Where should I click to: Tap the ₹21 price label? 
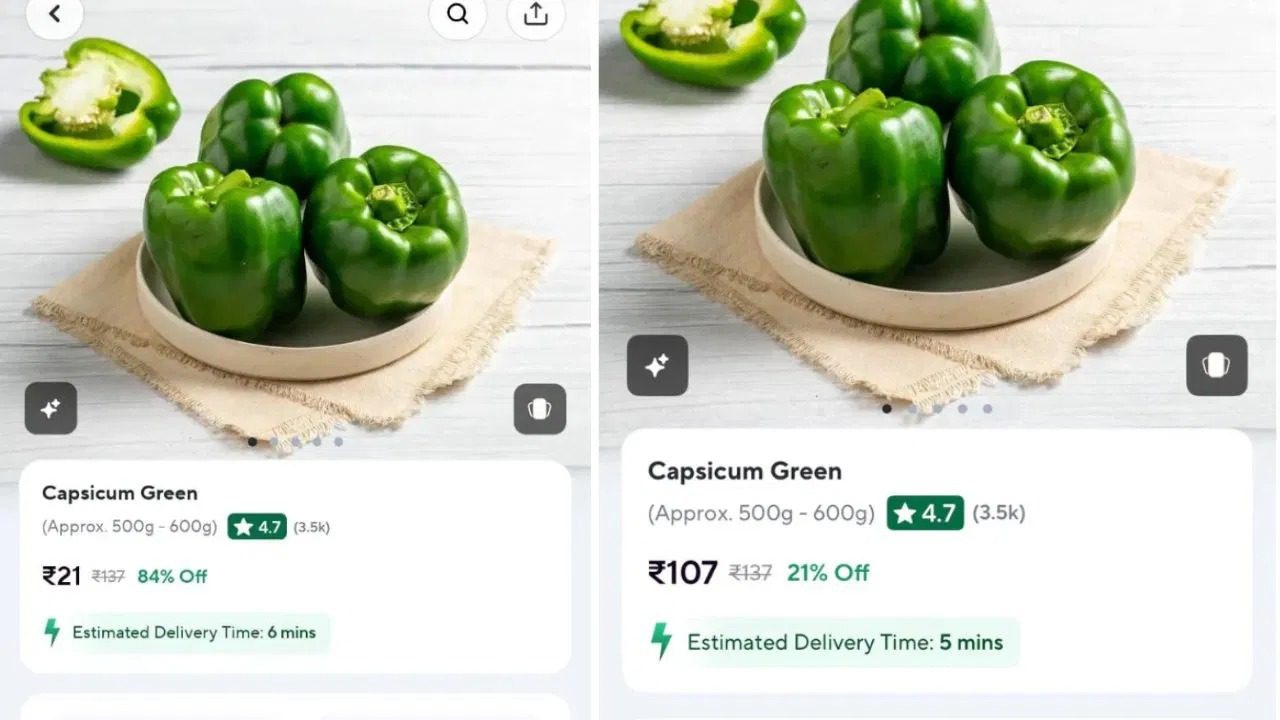pyautogui.click(x=61, y=575)
